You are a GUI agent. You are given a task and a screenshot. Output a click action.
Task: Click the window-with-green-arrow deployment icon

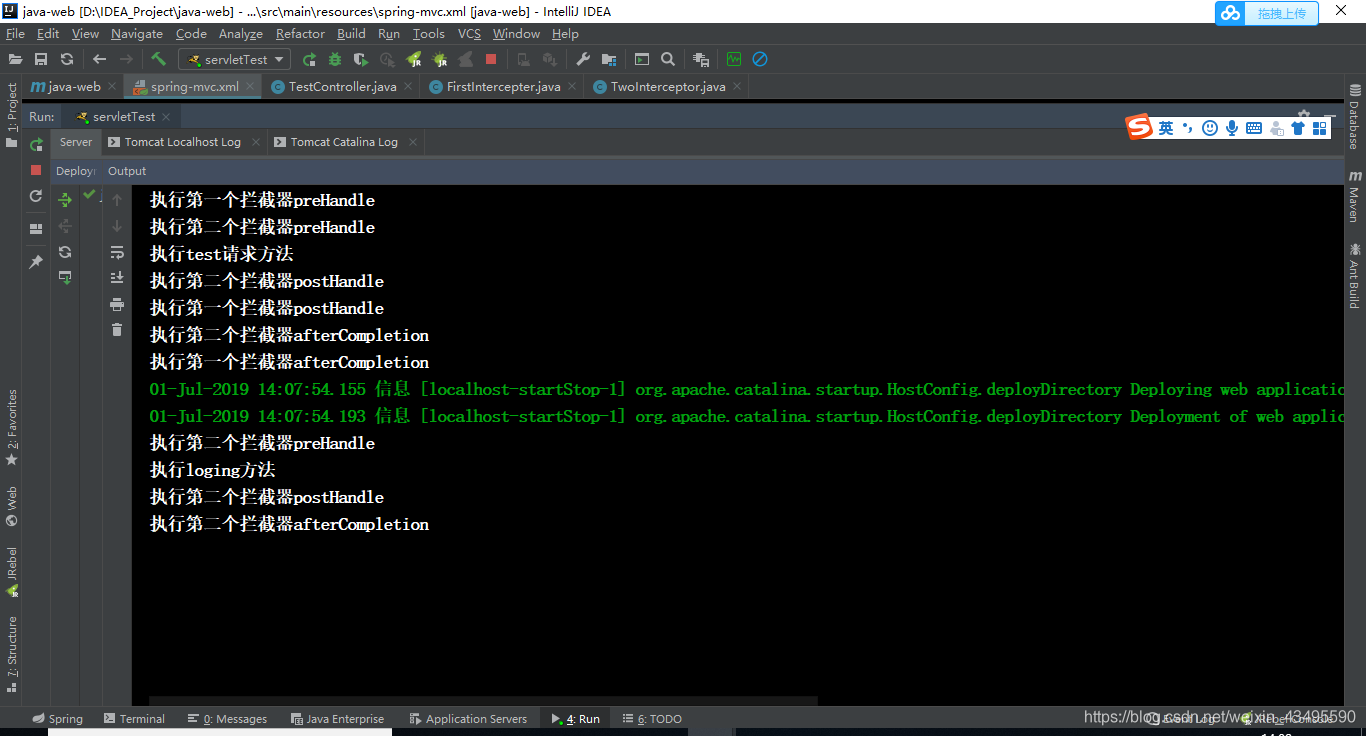65,278
